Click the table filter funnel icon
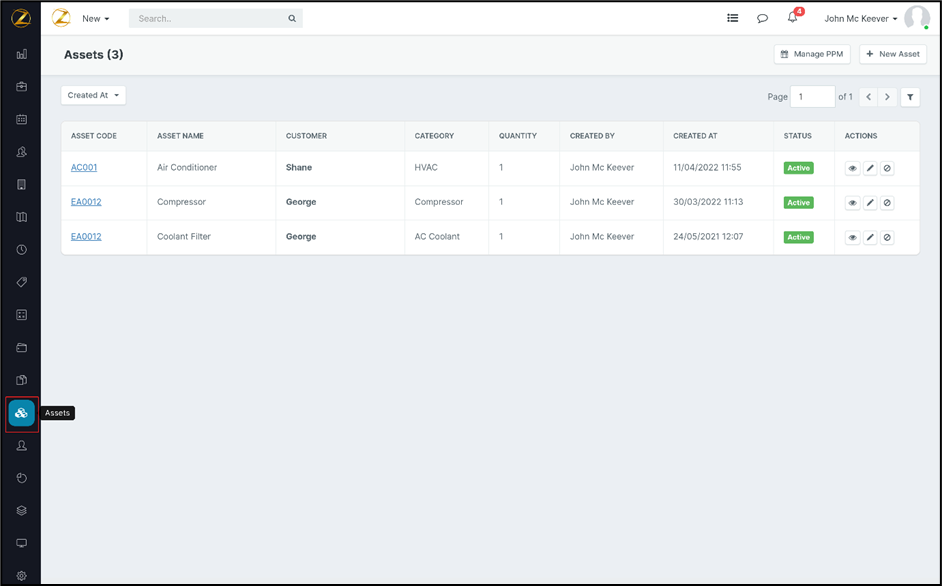 click(x=910, y=97)
